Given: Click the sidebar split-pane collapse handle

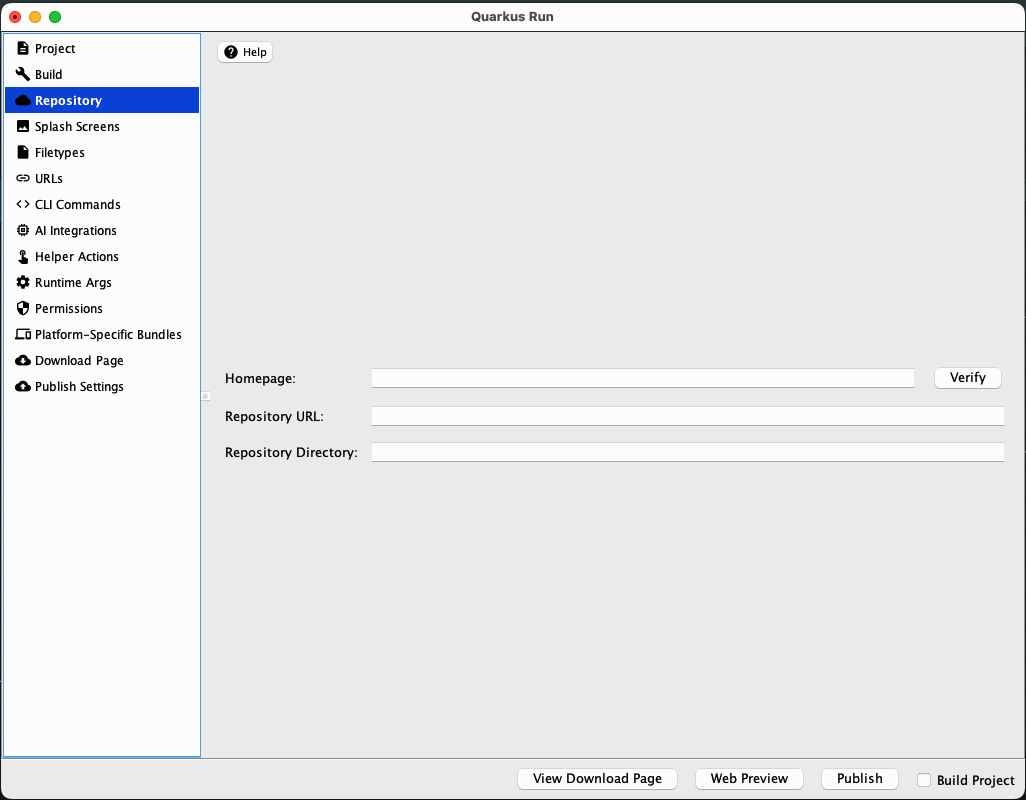Looking at the screenshot, I should (x=205, y=396).
